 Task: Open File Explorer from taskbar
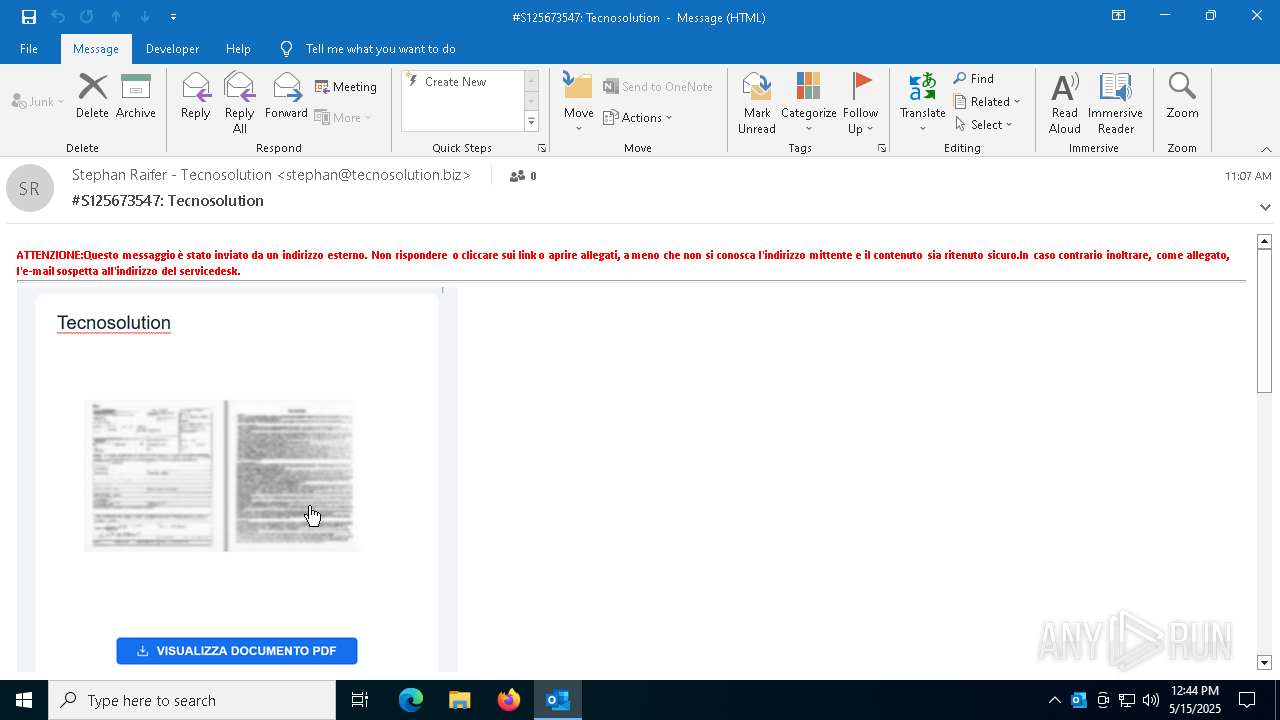pos(459,700)
